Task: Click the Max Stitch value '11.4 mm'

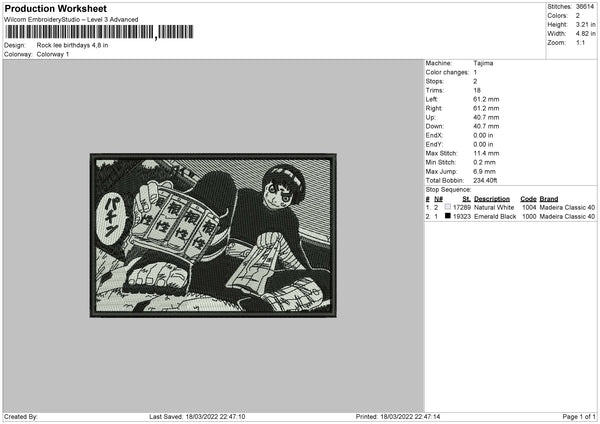Action: pos(486,153)
